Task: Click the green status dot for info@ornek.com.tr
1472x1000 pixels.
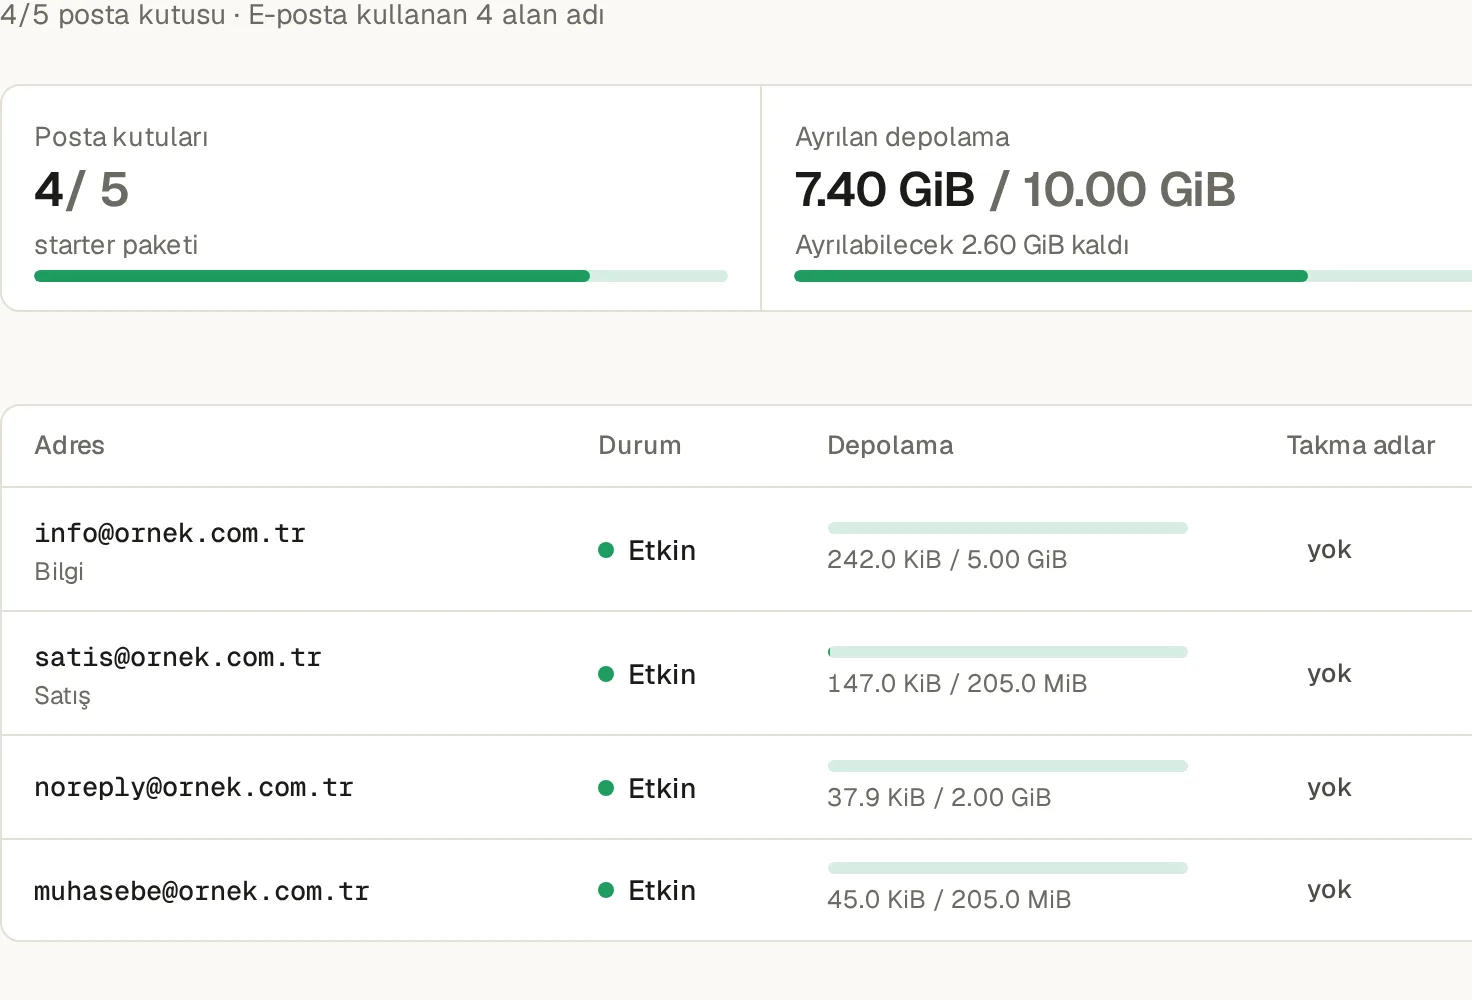Action: (606, 550)
